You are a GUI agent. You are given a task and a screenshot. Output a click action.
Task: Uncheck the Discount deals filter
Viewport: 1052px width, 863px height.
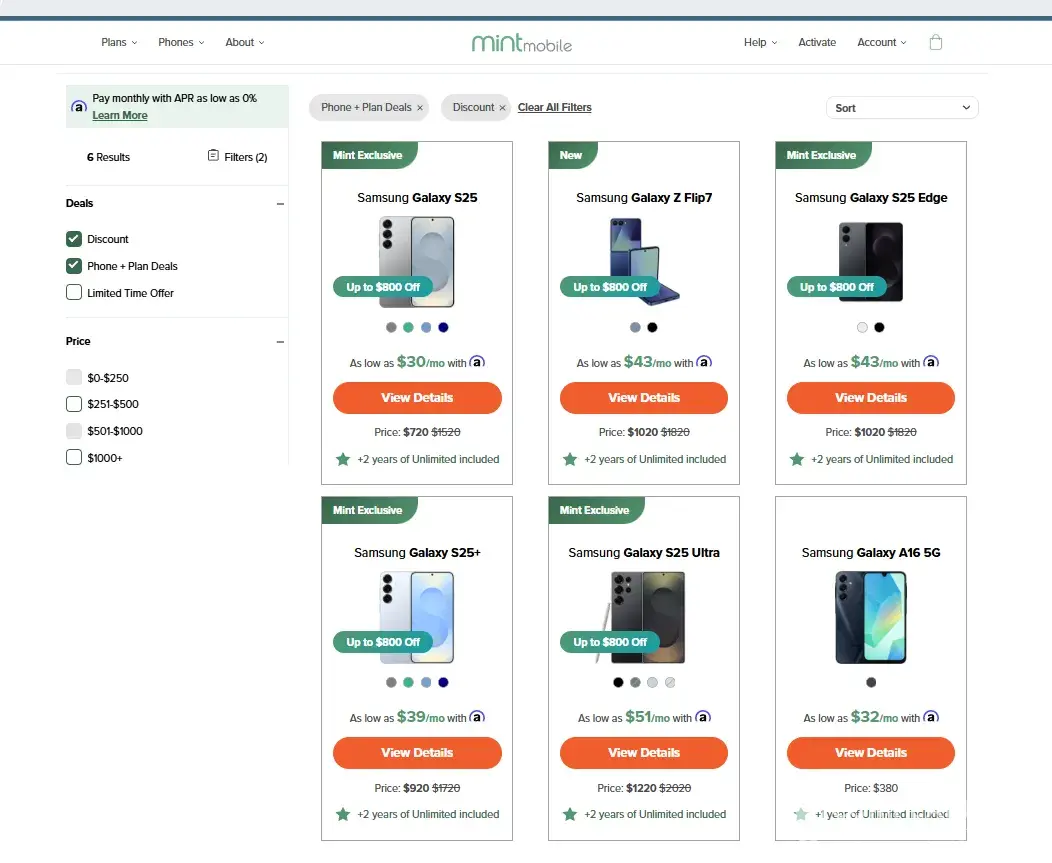pos(74,239)
